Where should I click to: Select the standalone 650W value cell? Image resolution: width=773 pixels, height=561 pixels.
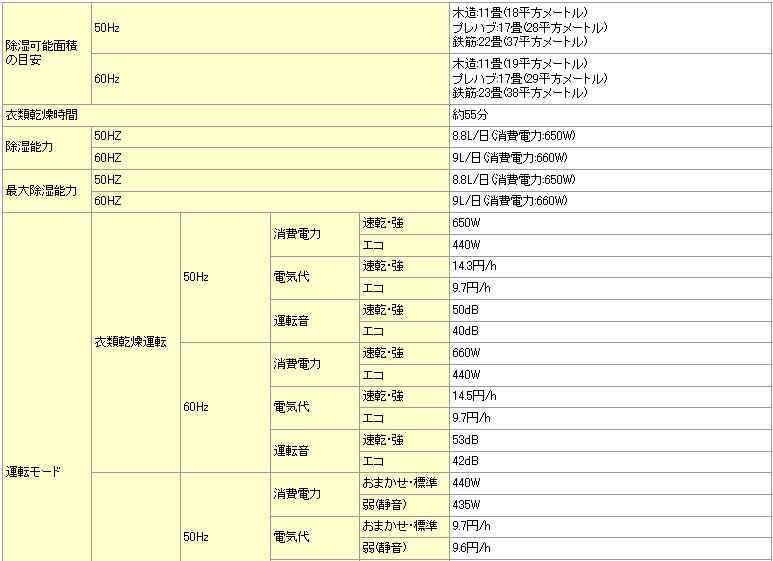coord(610,223)
